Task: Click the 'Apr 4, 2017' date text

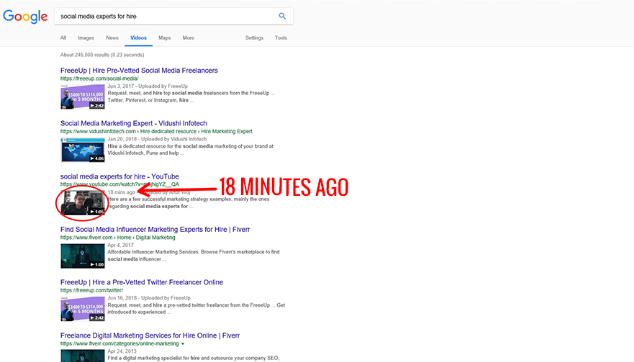Action: click(x=120, y=245)
